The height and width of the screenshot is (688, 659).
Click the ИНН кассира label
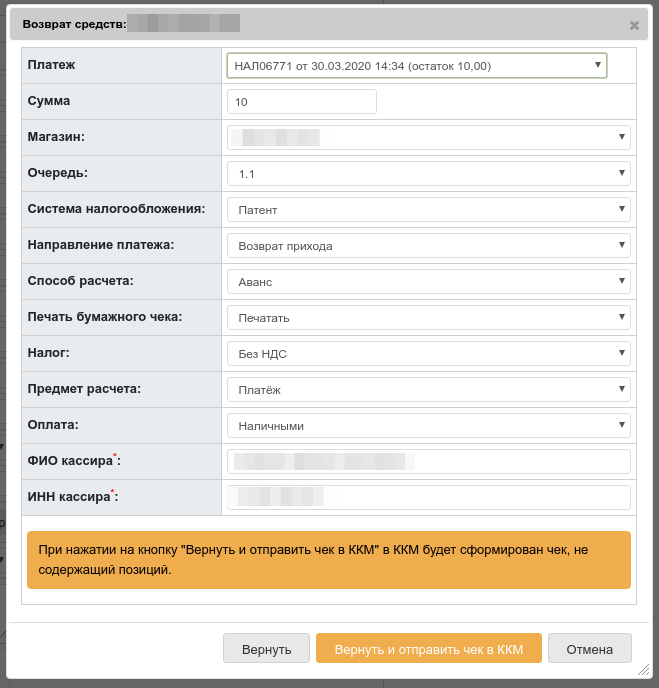point(73,497)
